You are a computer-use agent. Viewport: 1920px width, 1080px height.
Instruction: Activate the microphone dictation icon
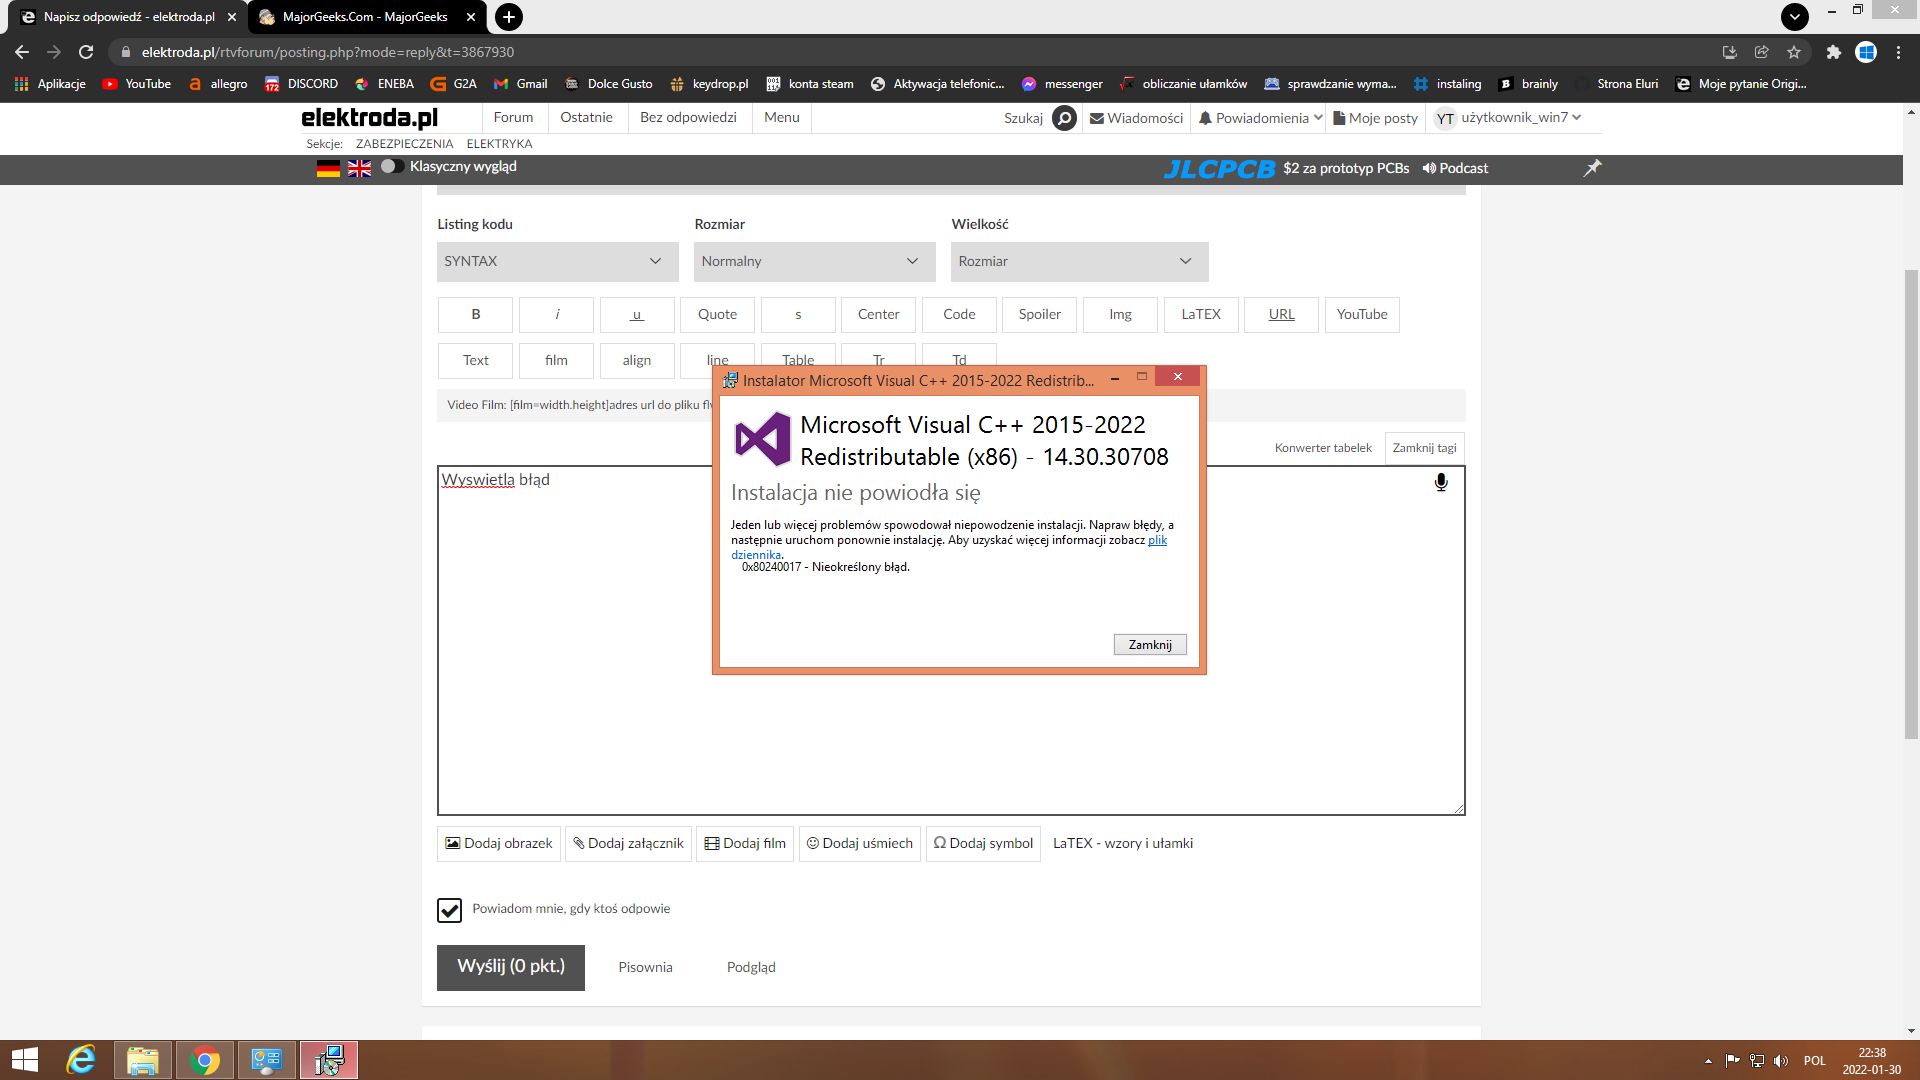pyautogui.click(x=1441, y=483)
